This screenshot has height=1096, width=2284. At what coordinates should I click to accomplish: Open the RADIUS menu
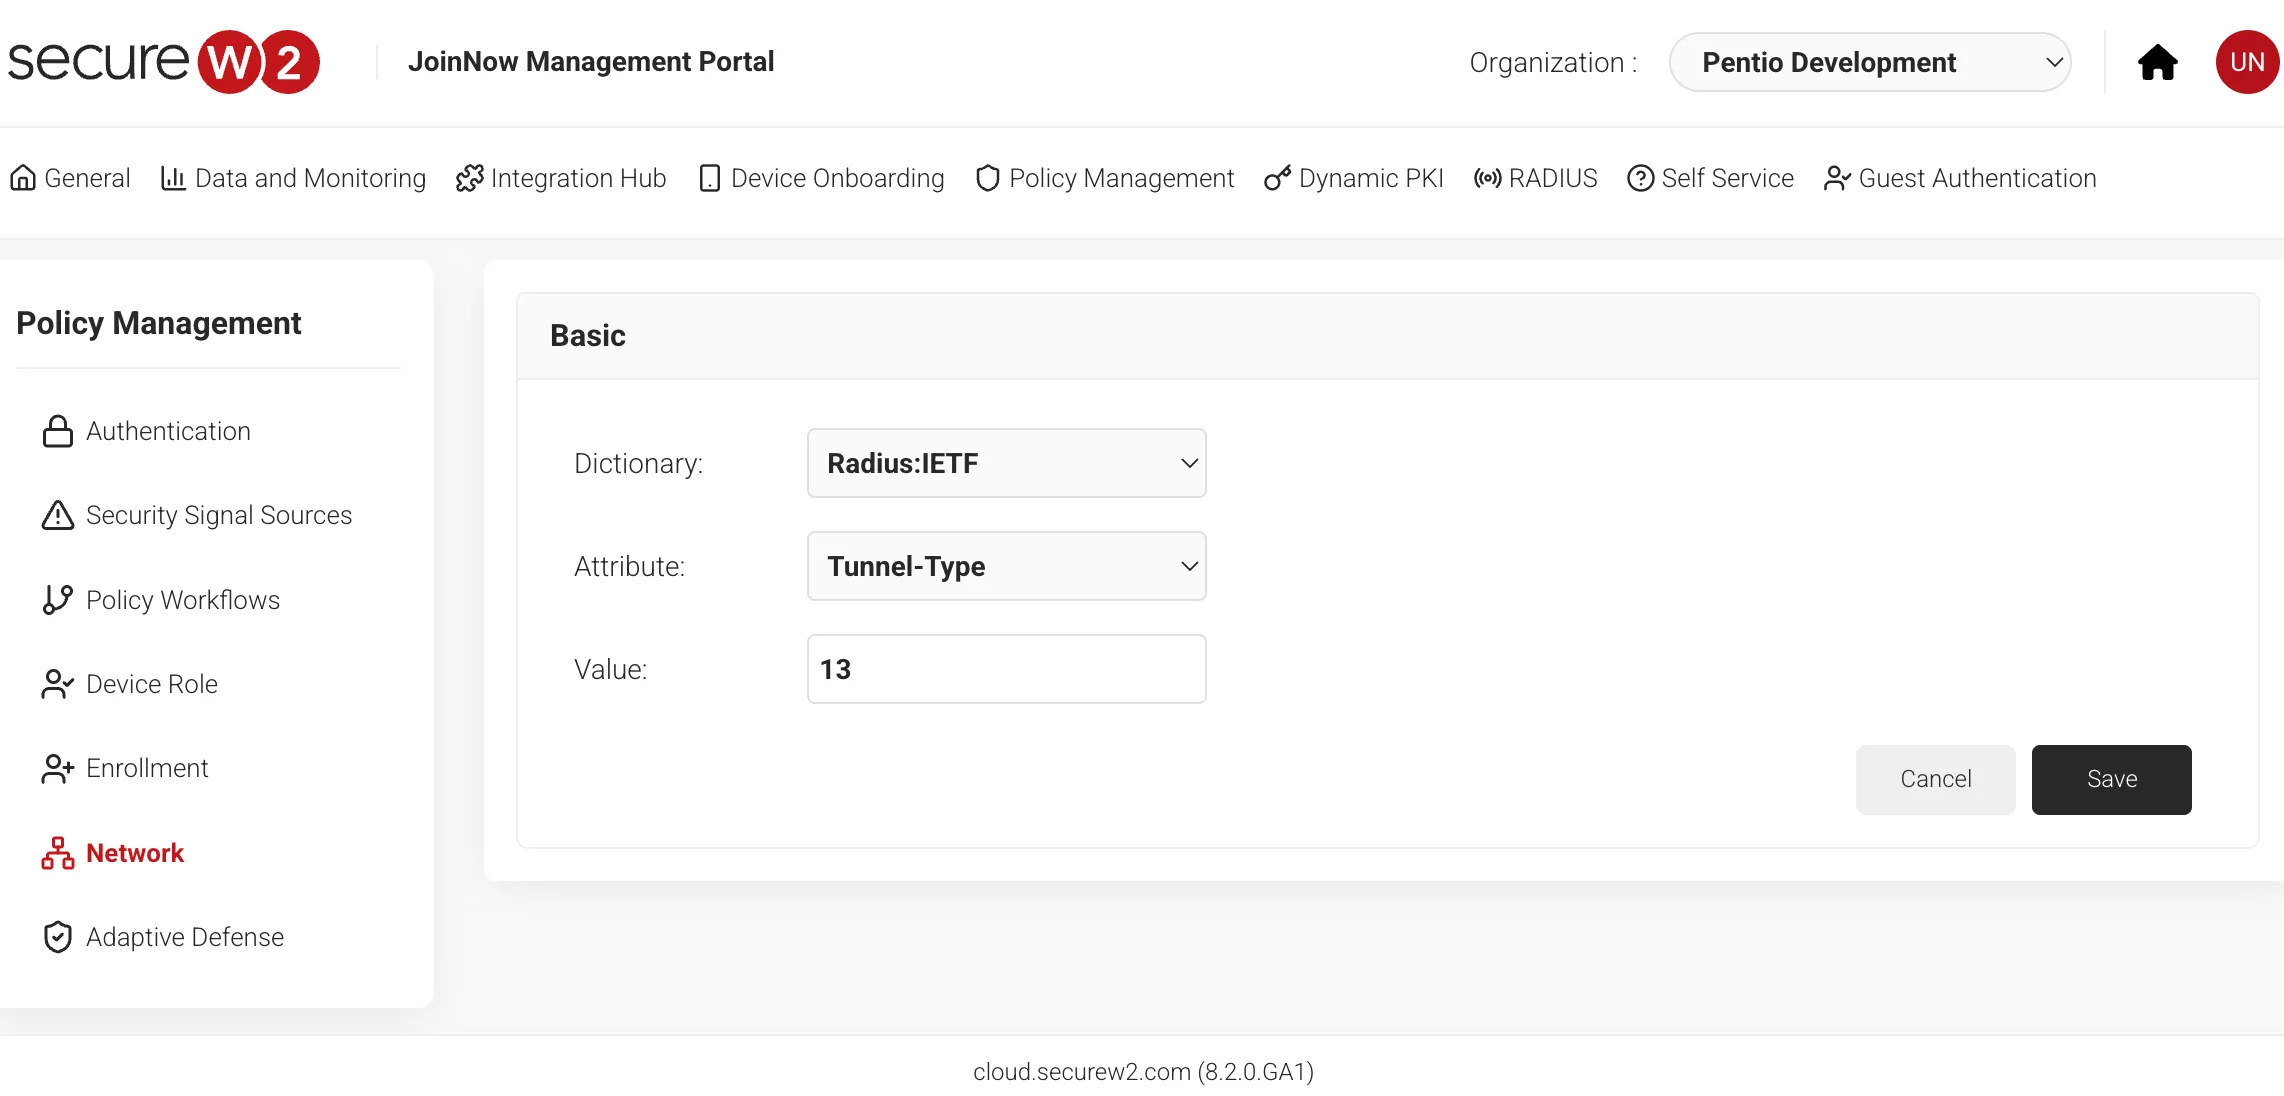1535,178
